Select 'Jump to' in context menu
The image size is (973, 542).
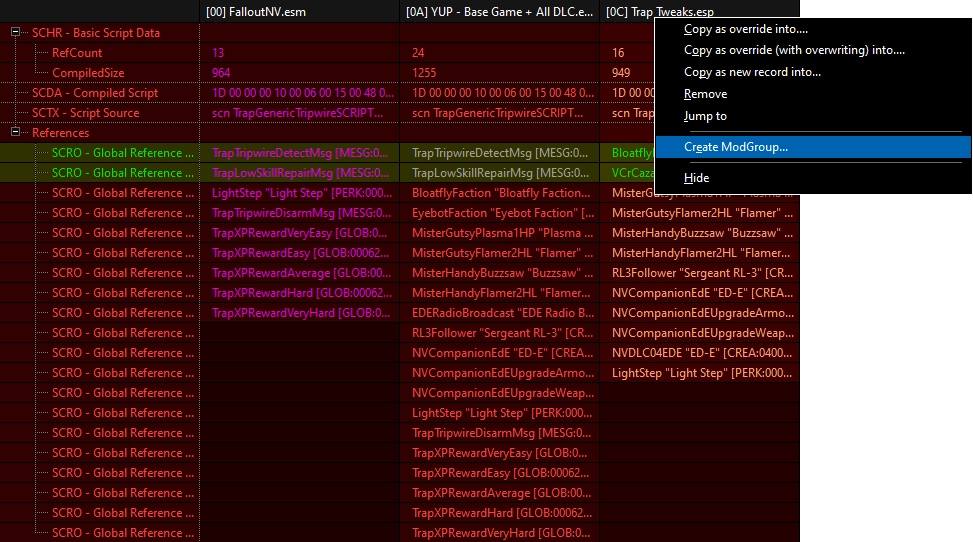point(705,116)
